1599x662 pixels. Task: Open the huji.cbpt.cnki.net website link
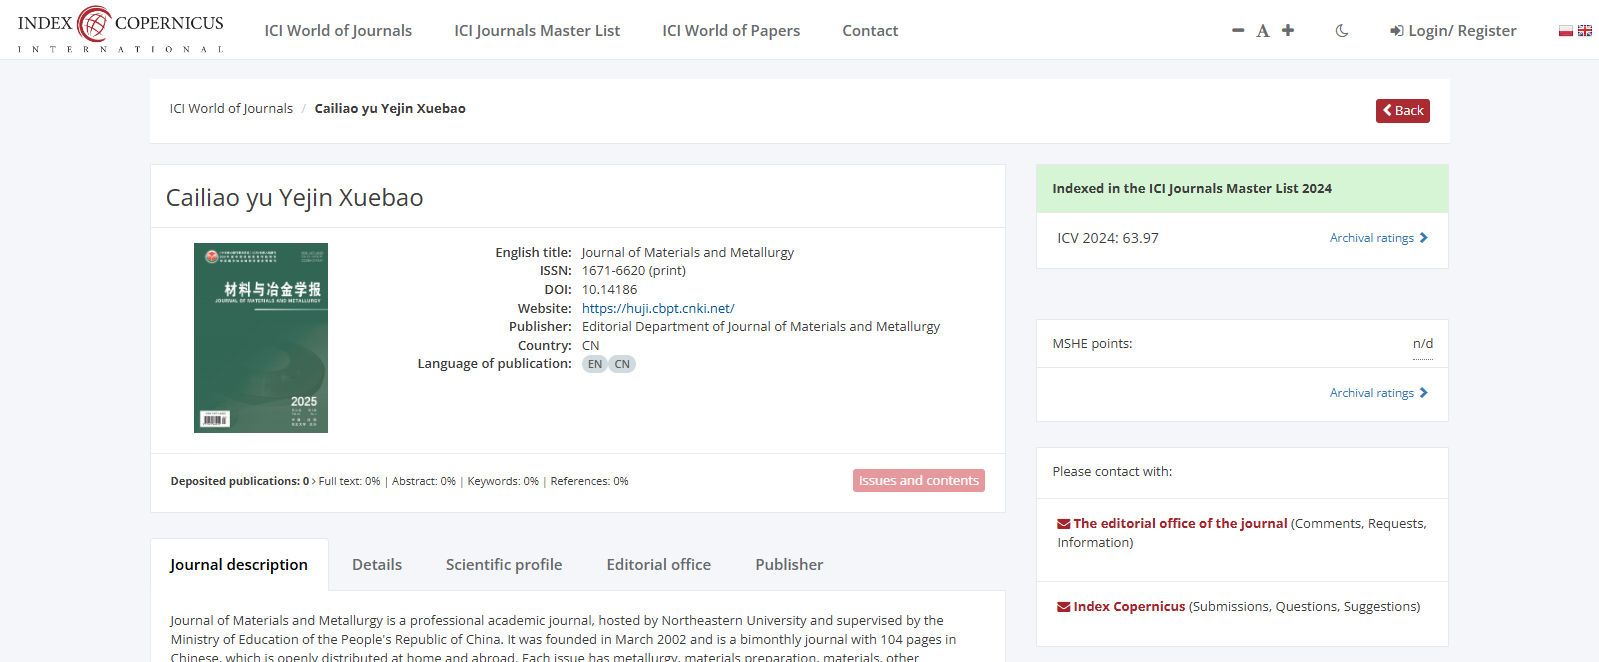(x=658, y=309)
